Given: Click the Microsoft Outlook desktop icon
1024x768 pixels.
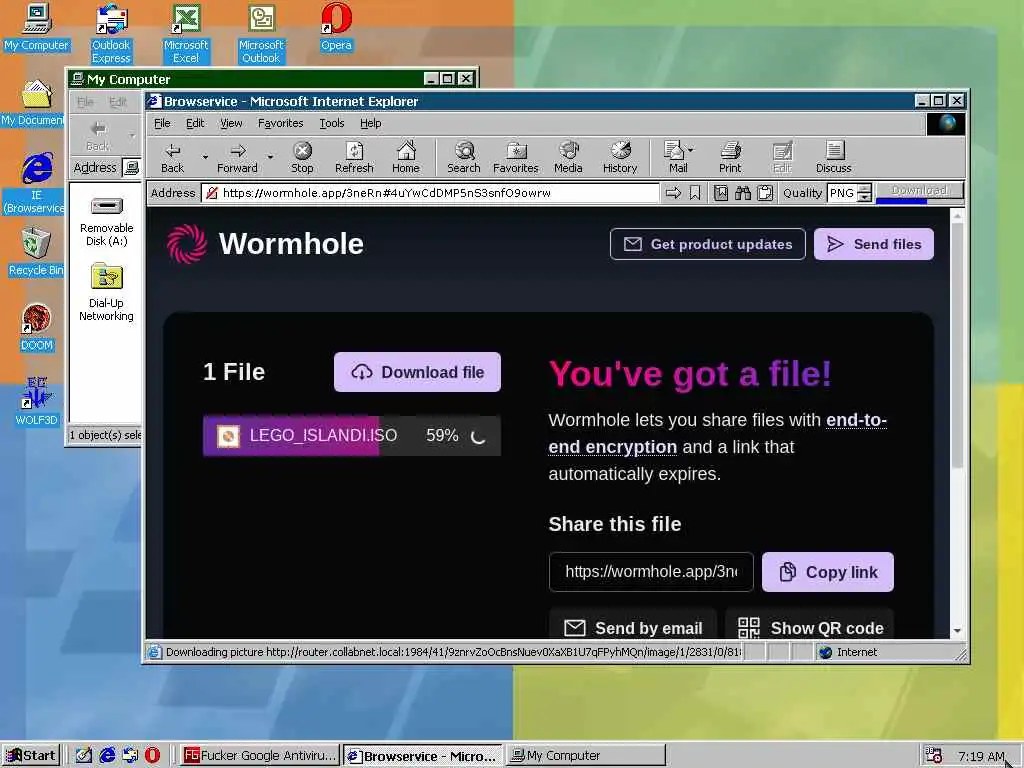Looking at the screenshot, I should pyautogui.click(x=261, y=34).
